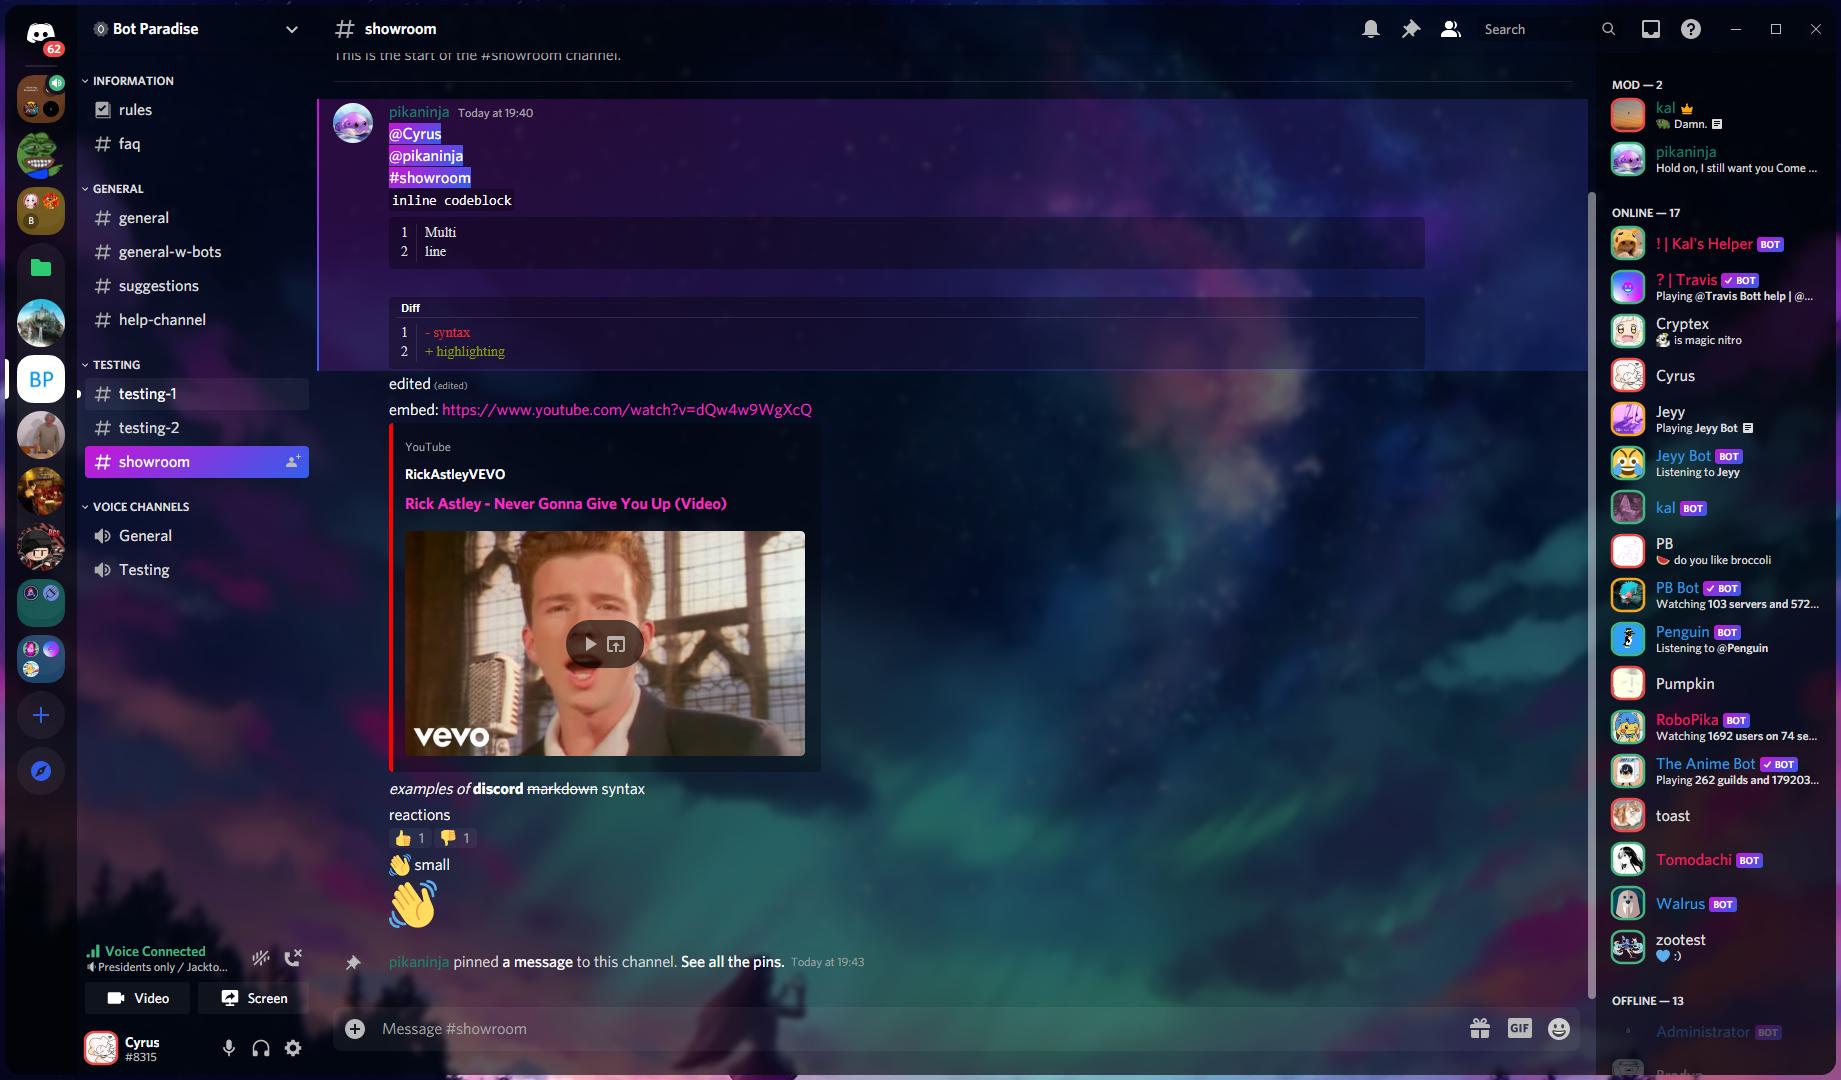Screen dimensions: 1841x1080
Task: View pinned messages for this channel
Action: point(1410,29)
